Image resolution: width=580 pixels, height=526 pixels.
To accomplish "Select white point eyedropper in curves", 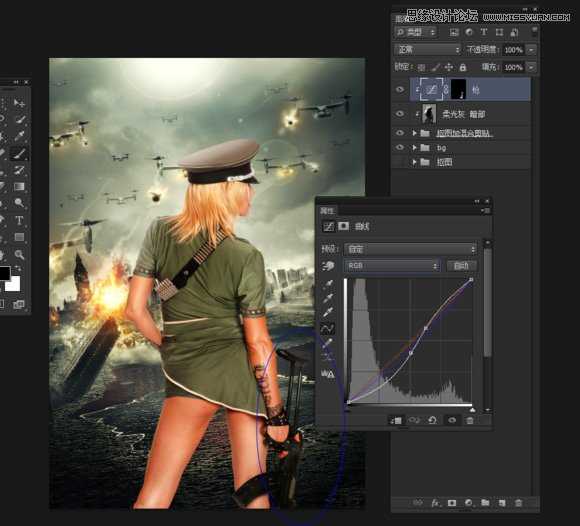I will tap(328, 313).
